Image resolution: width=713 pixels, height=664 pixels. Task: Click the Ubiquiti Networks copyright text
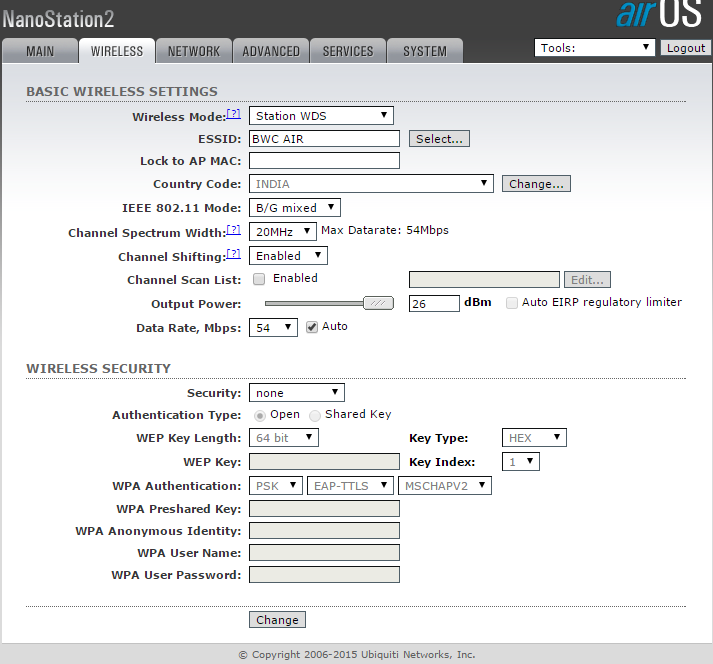[357, 654]
